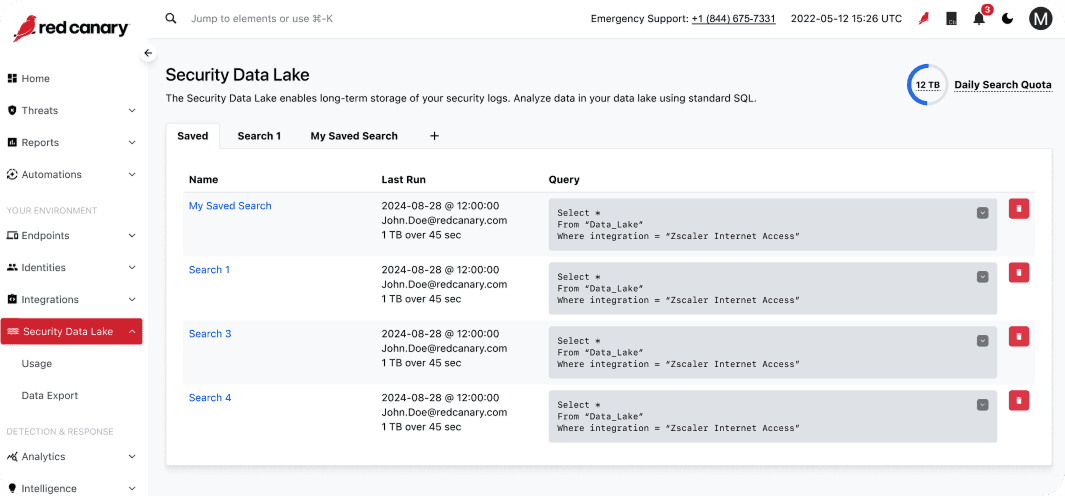
Task: Click the red canary icon in header
Action: pos(924,19)
